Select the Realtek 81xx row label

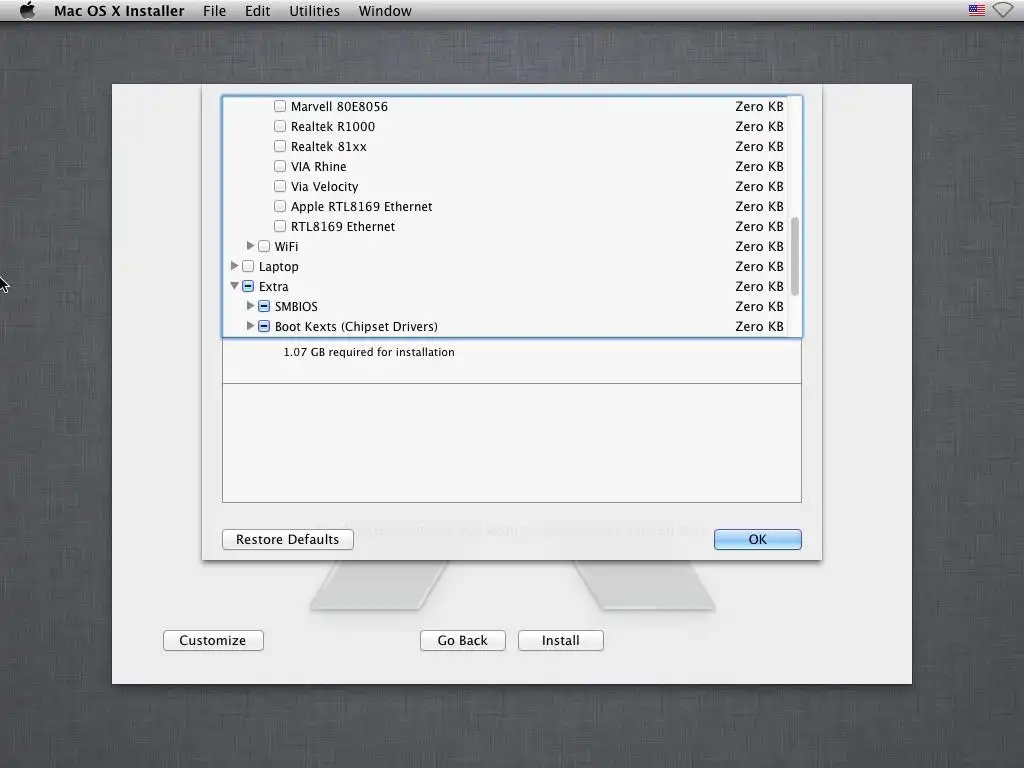(x=328, y=147)
